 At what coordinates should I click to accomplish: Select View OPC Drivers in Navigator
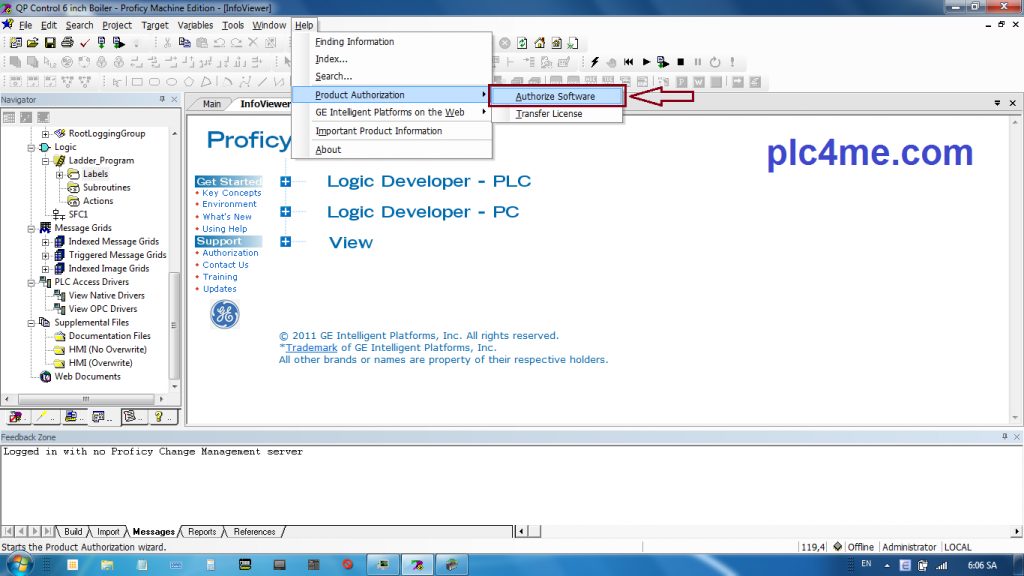tap(102, 309)
